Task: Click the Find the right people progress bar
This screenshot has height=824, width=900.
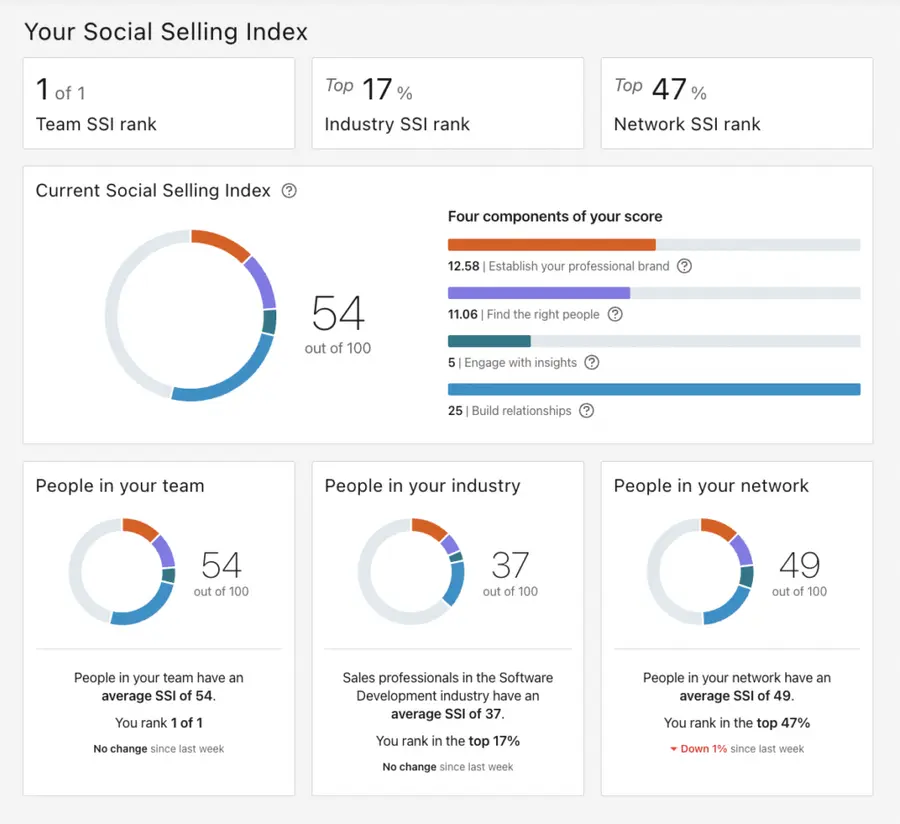Action: click(539, 292)
